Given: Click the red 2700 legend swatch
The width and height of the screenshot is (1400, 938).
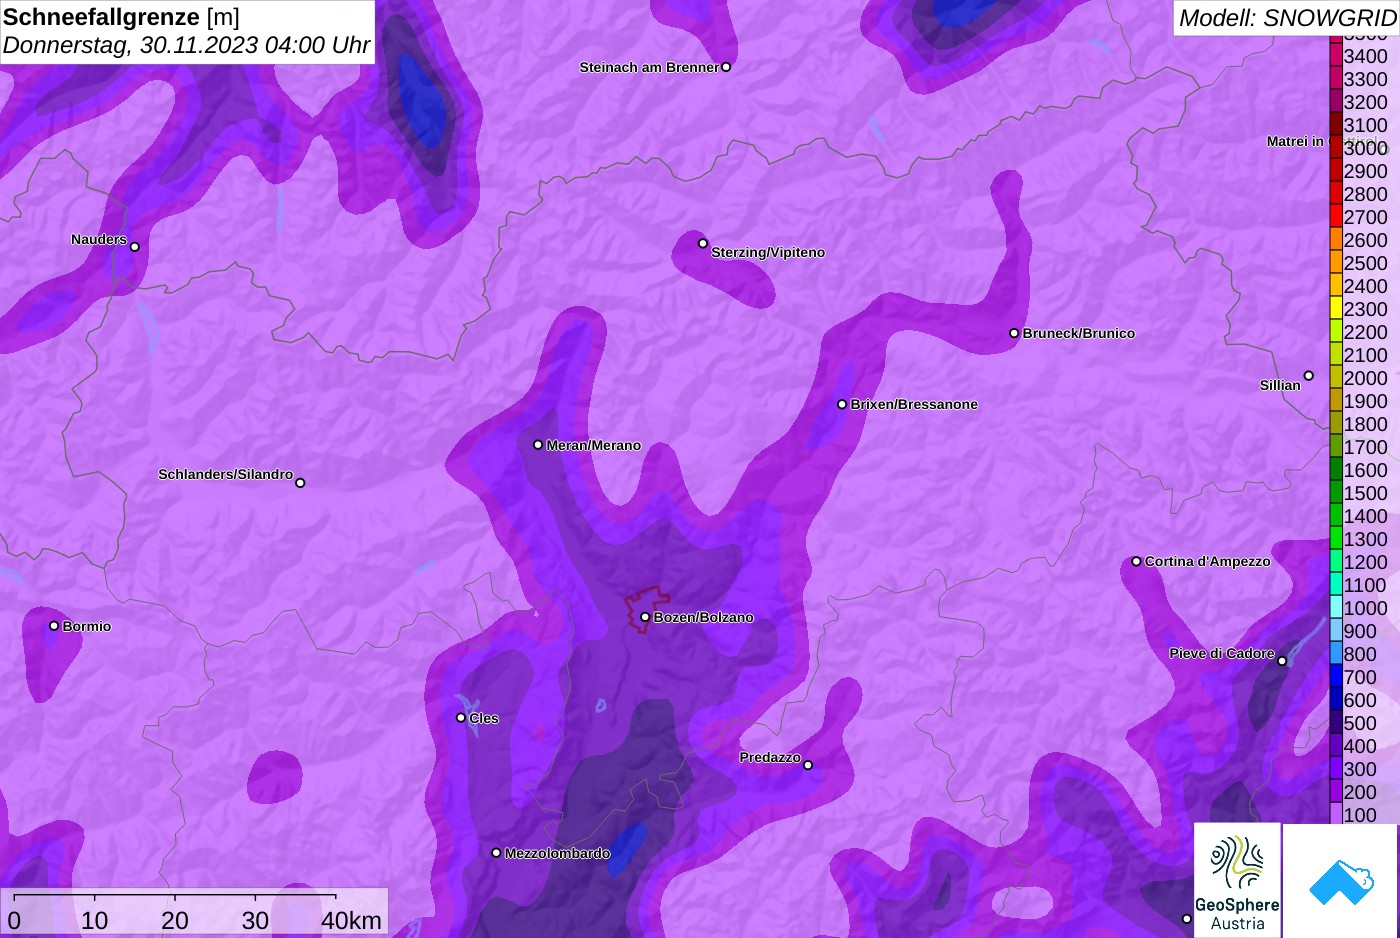Looking at the screenshot, I should pos(1336,217).
